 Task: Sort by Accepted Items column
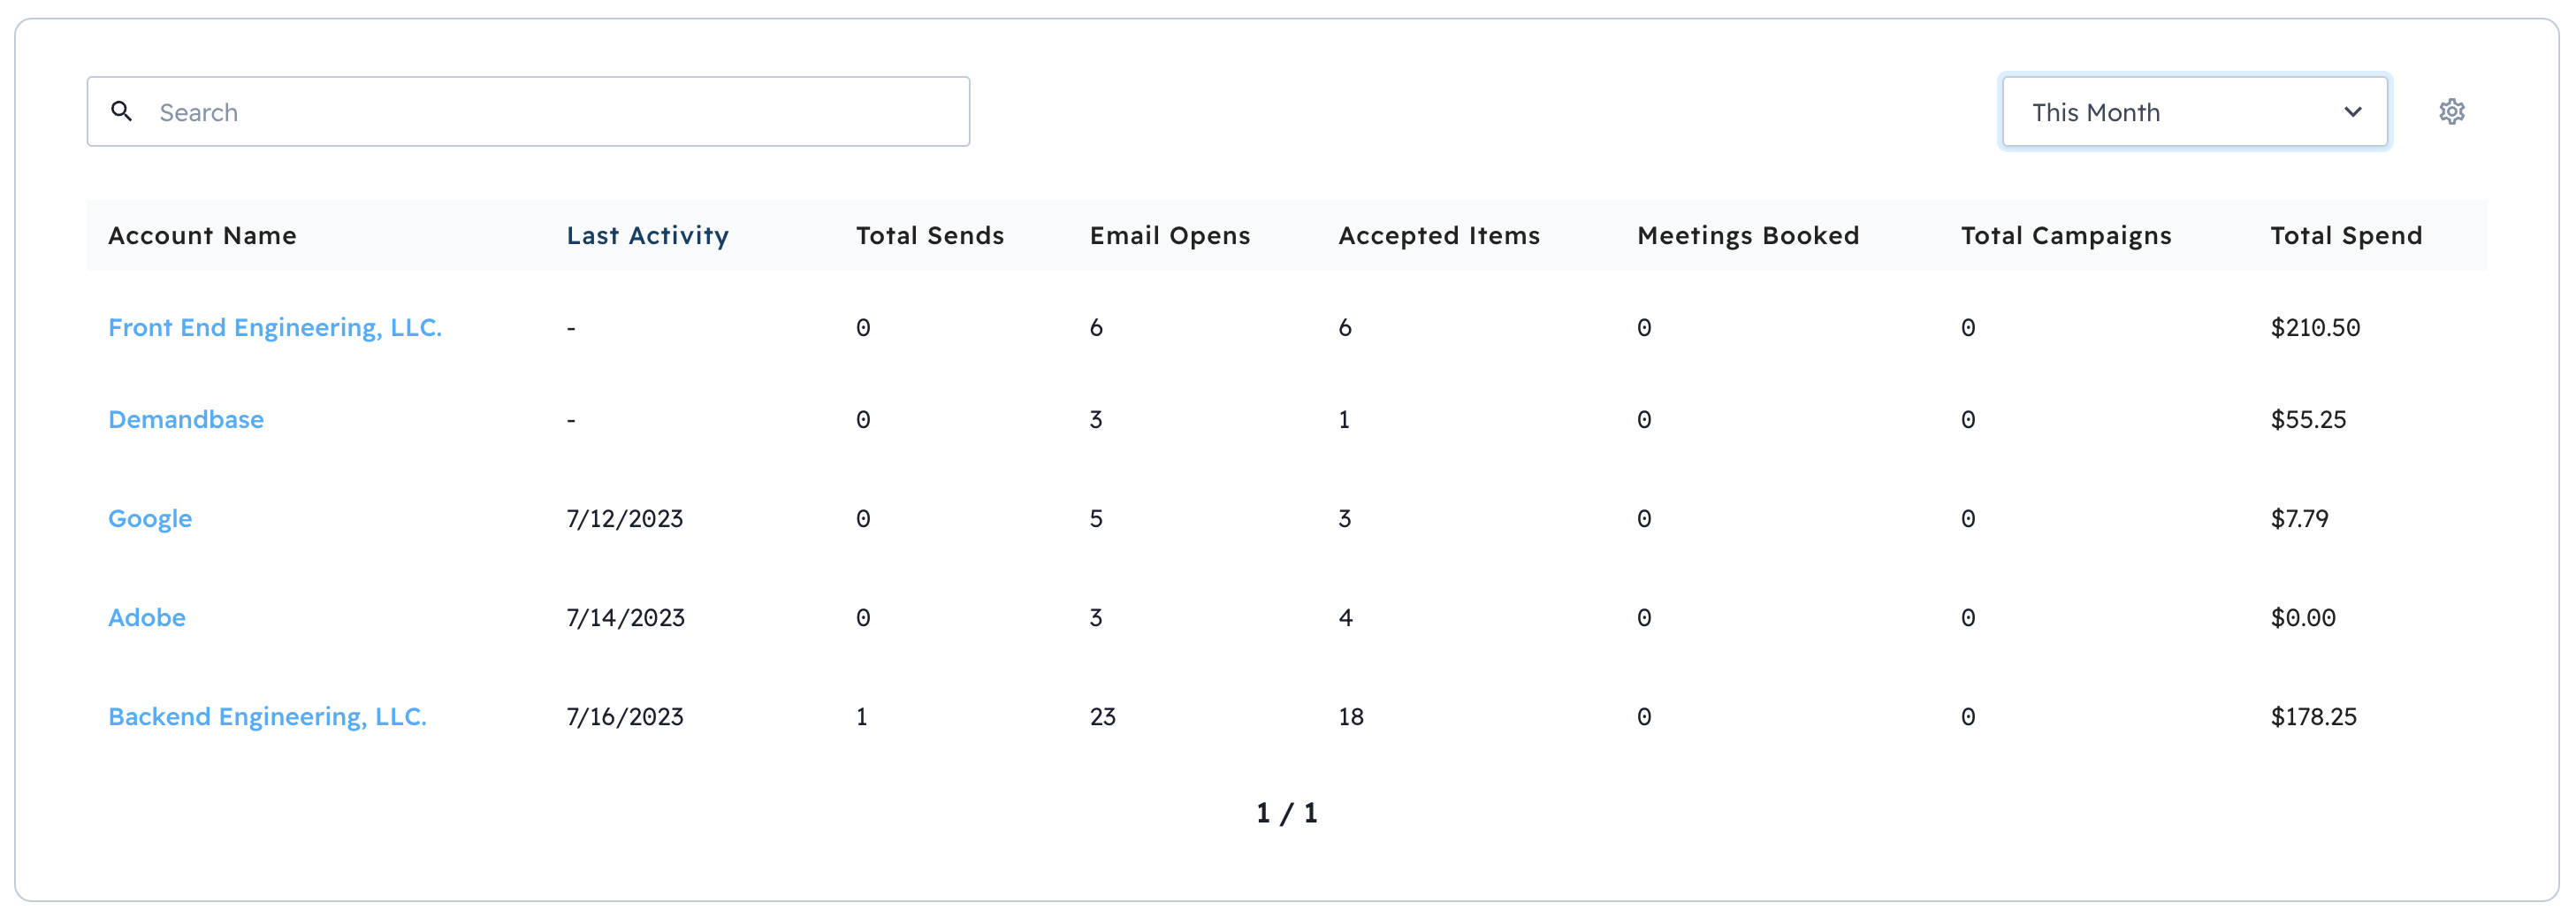[1438, 236]
